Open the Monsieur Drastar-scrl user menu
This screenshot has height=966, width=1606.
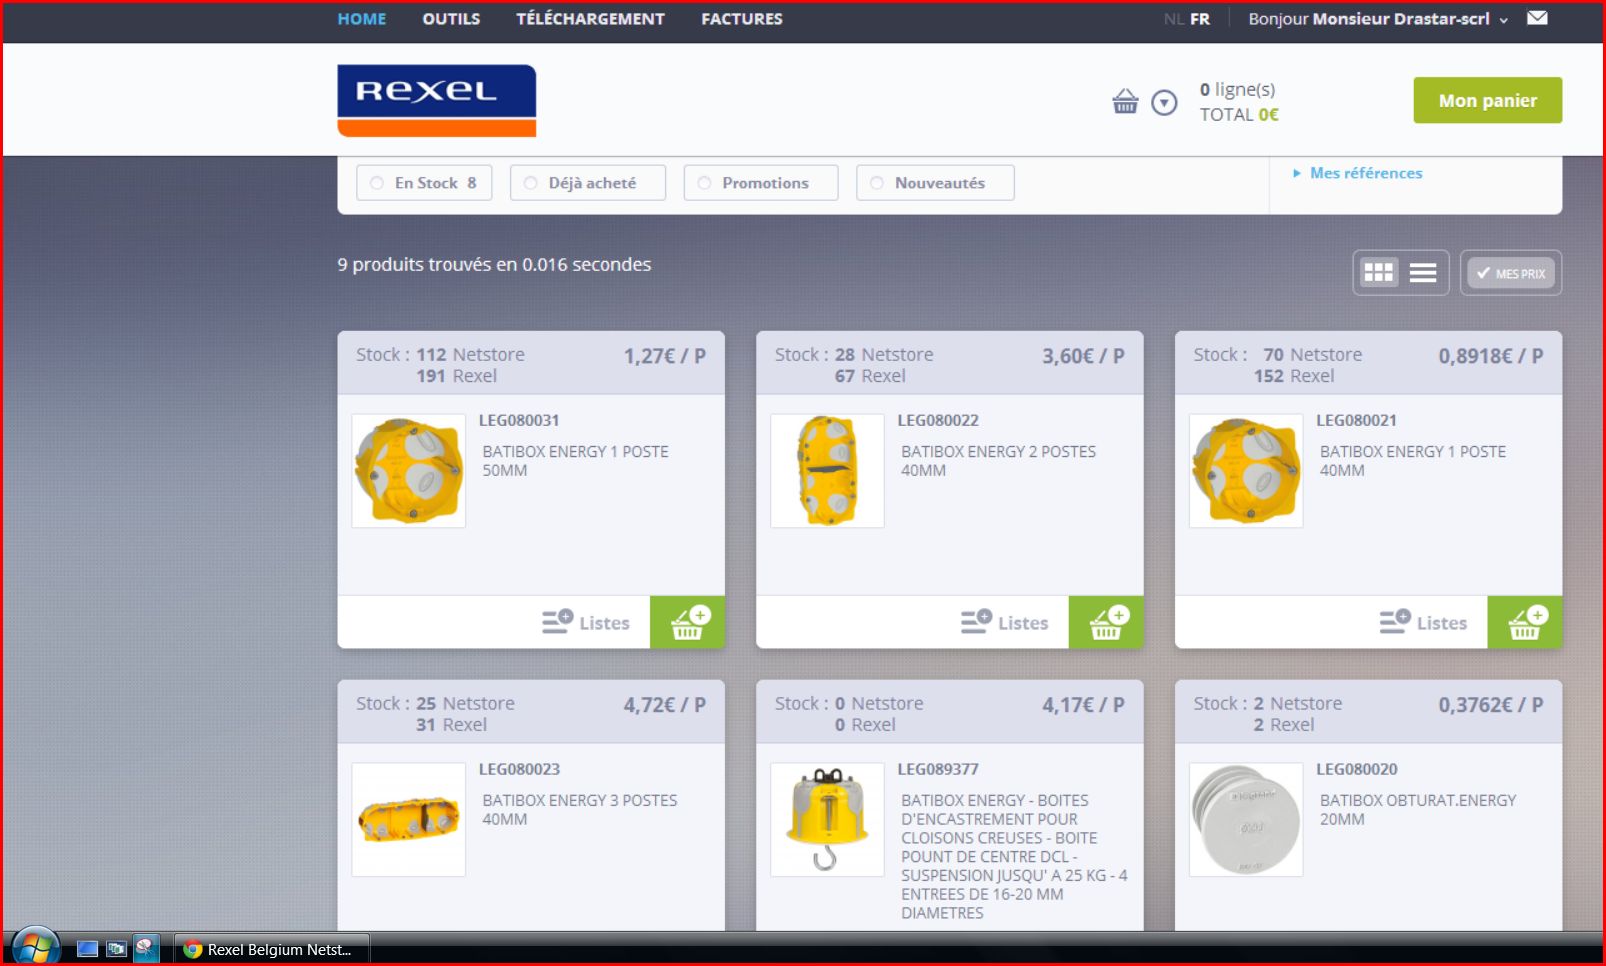[1378, 19]
